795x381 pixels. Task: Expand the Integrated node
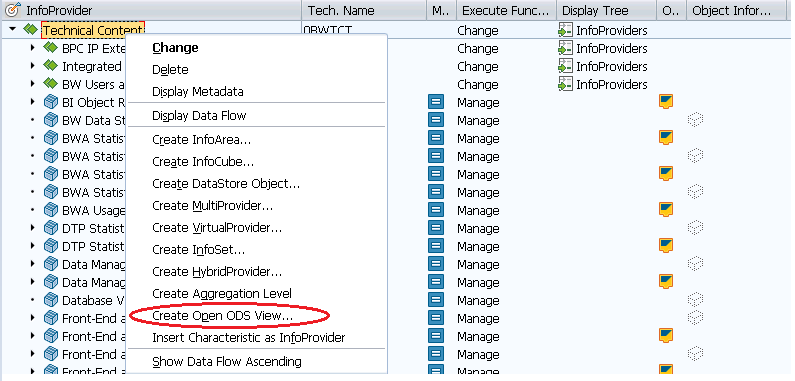tap(32, 66)
